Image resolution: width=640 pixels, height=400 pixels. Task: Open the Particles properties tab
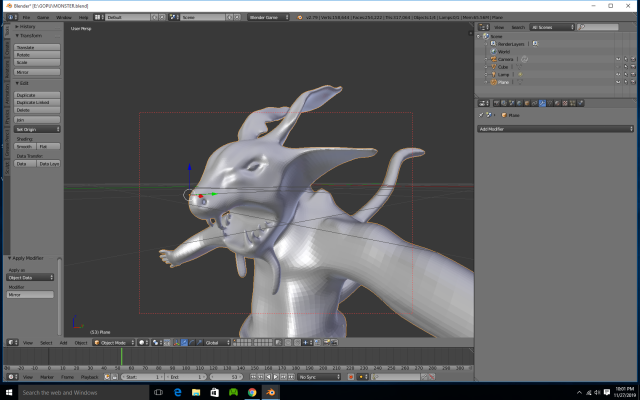pyautogui.click(x=572, y=103)
